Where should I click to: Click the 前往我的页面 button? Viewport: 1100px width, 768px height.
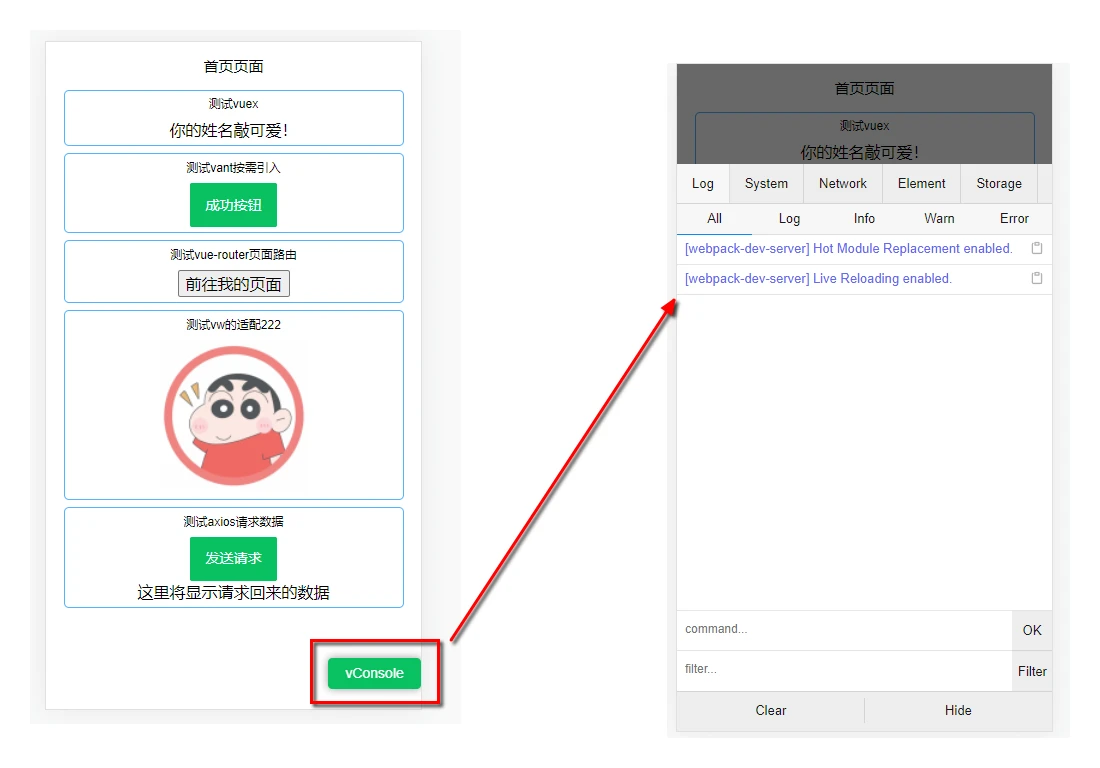(234, 284)
